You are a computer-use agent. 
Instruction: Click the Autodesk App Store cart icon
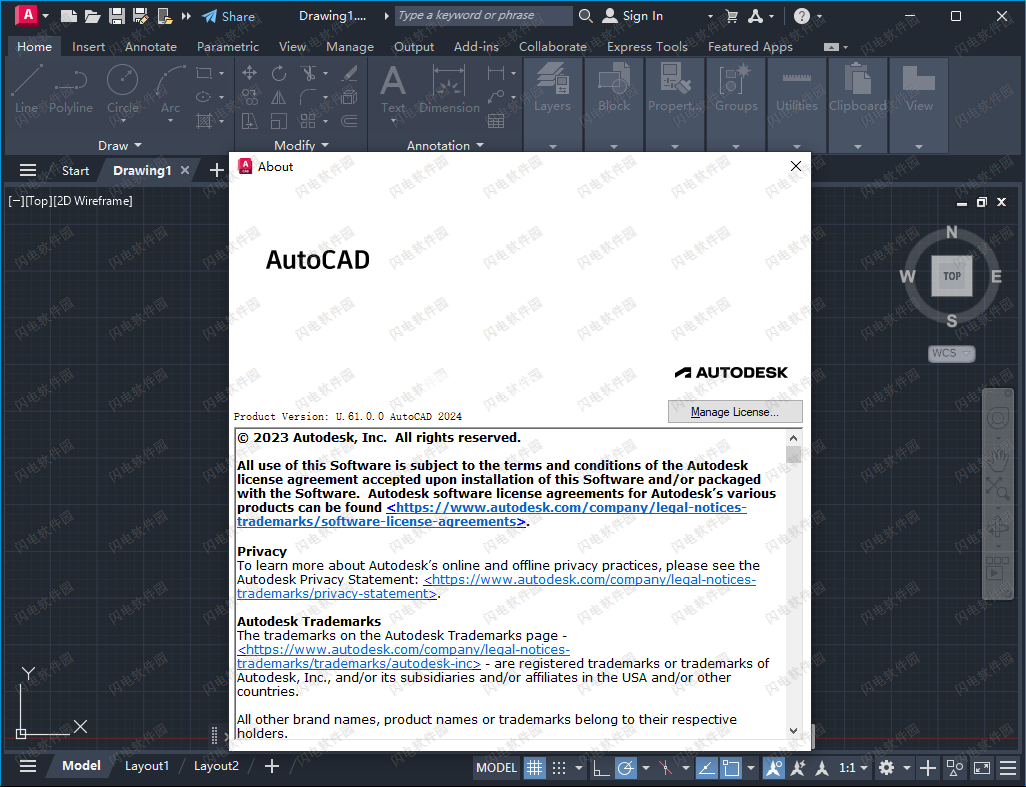(x=732, y=16)
